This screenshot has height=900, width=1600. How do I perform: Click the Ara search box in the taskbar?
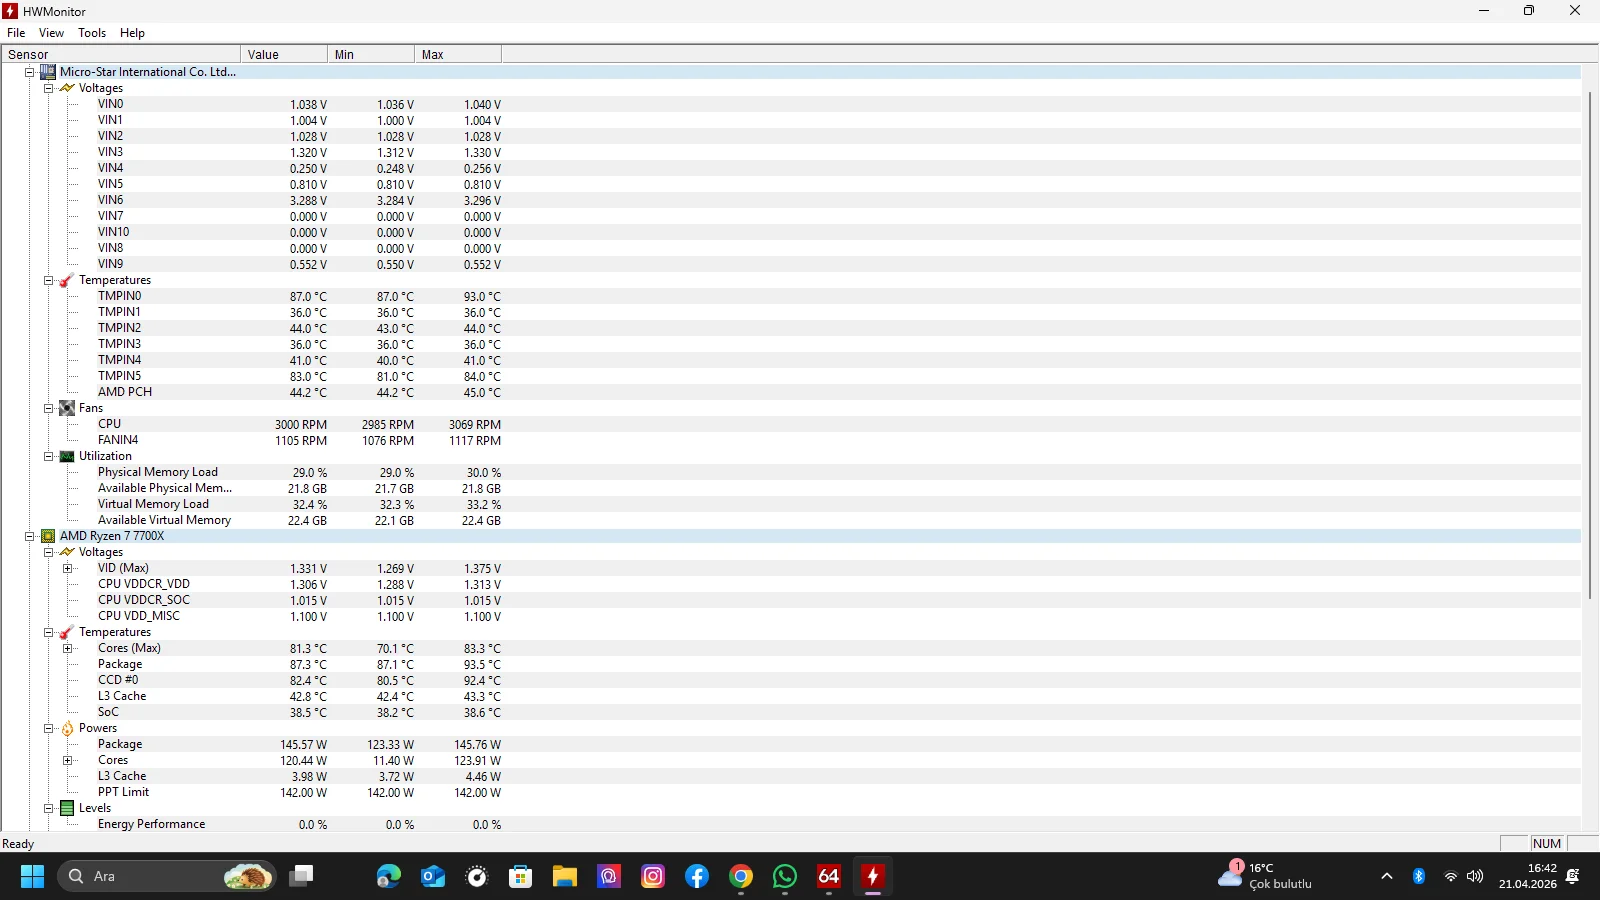pos(166,876)
